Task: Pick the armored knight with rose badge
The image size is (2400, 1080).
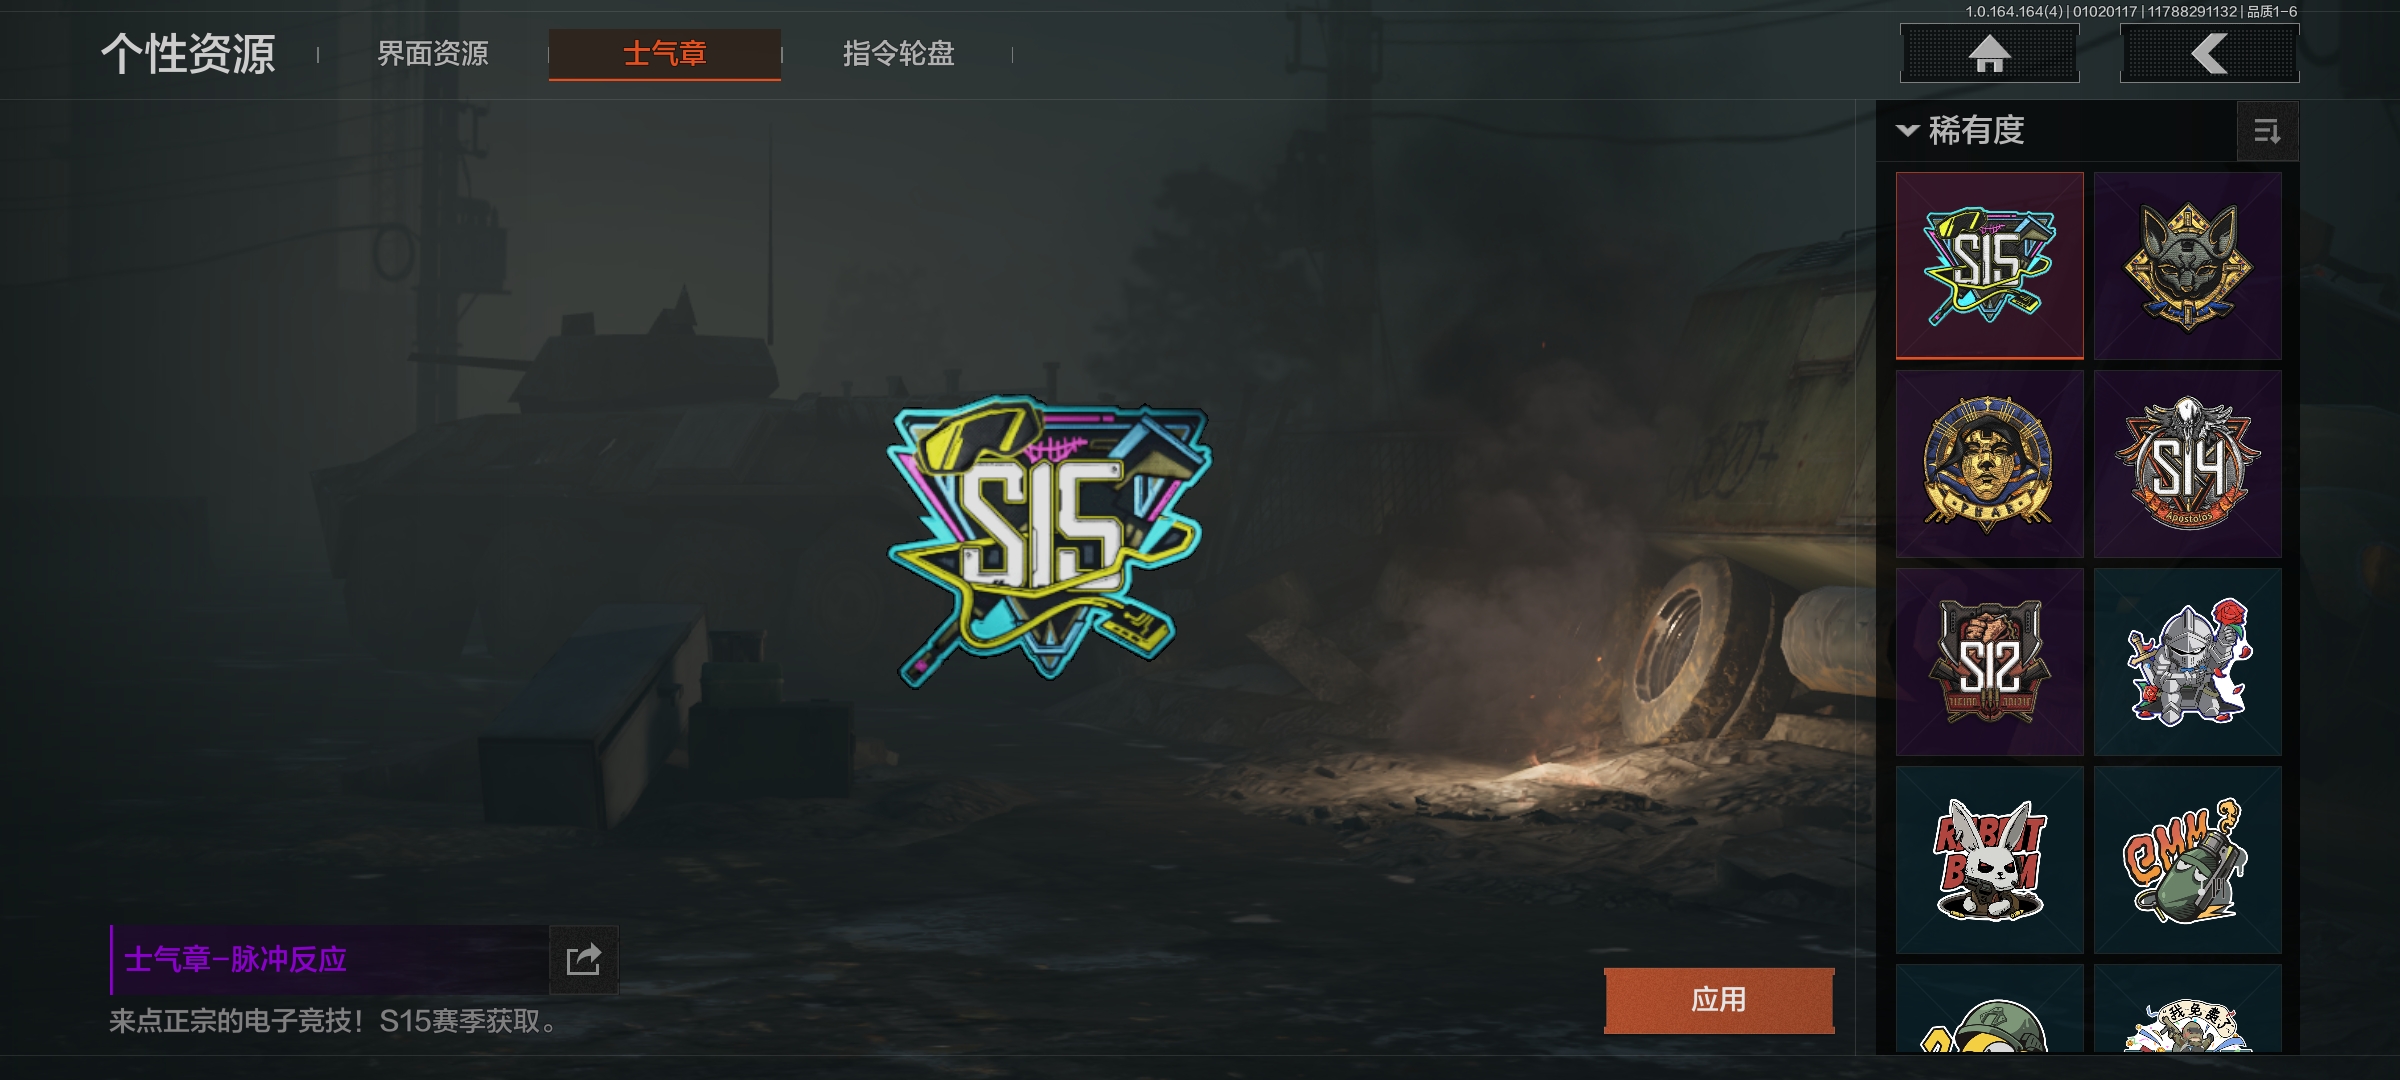Action: pyautogui.click(x=2188, y=662)
